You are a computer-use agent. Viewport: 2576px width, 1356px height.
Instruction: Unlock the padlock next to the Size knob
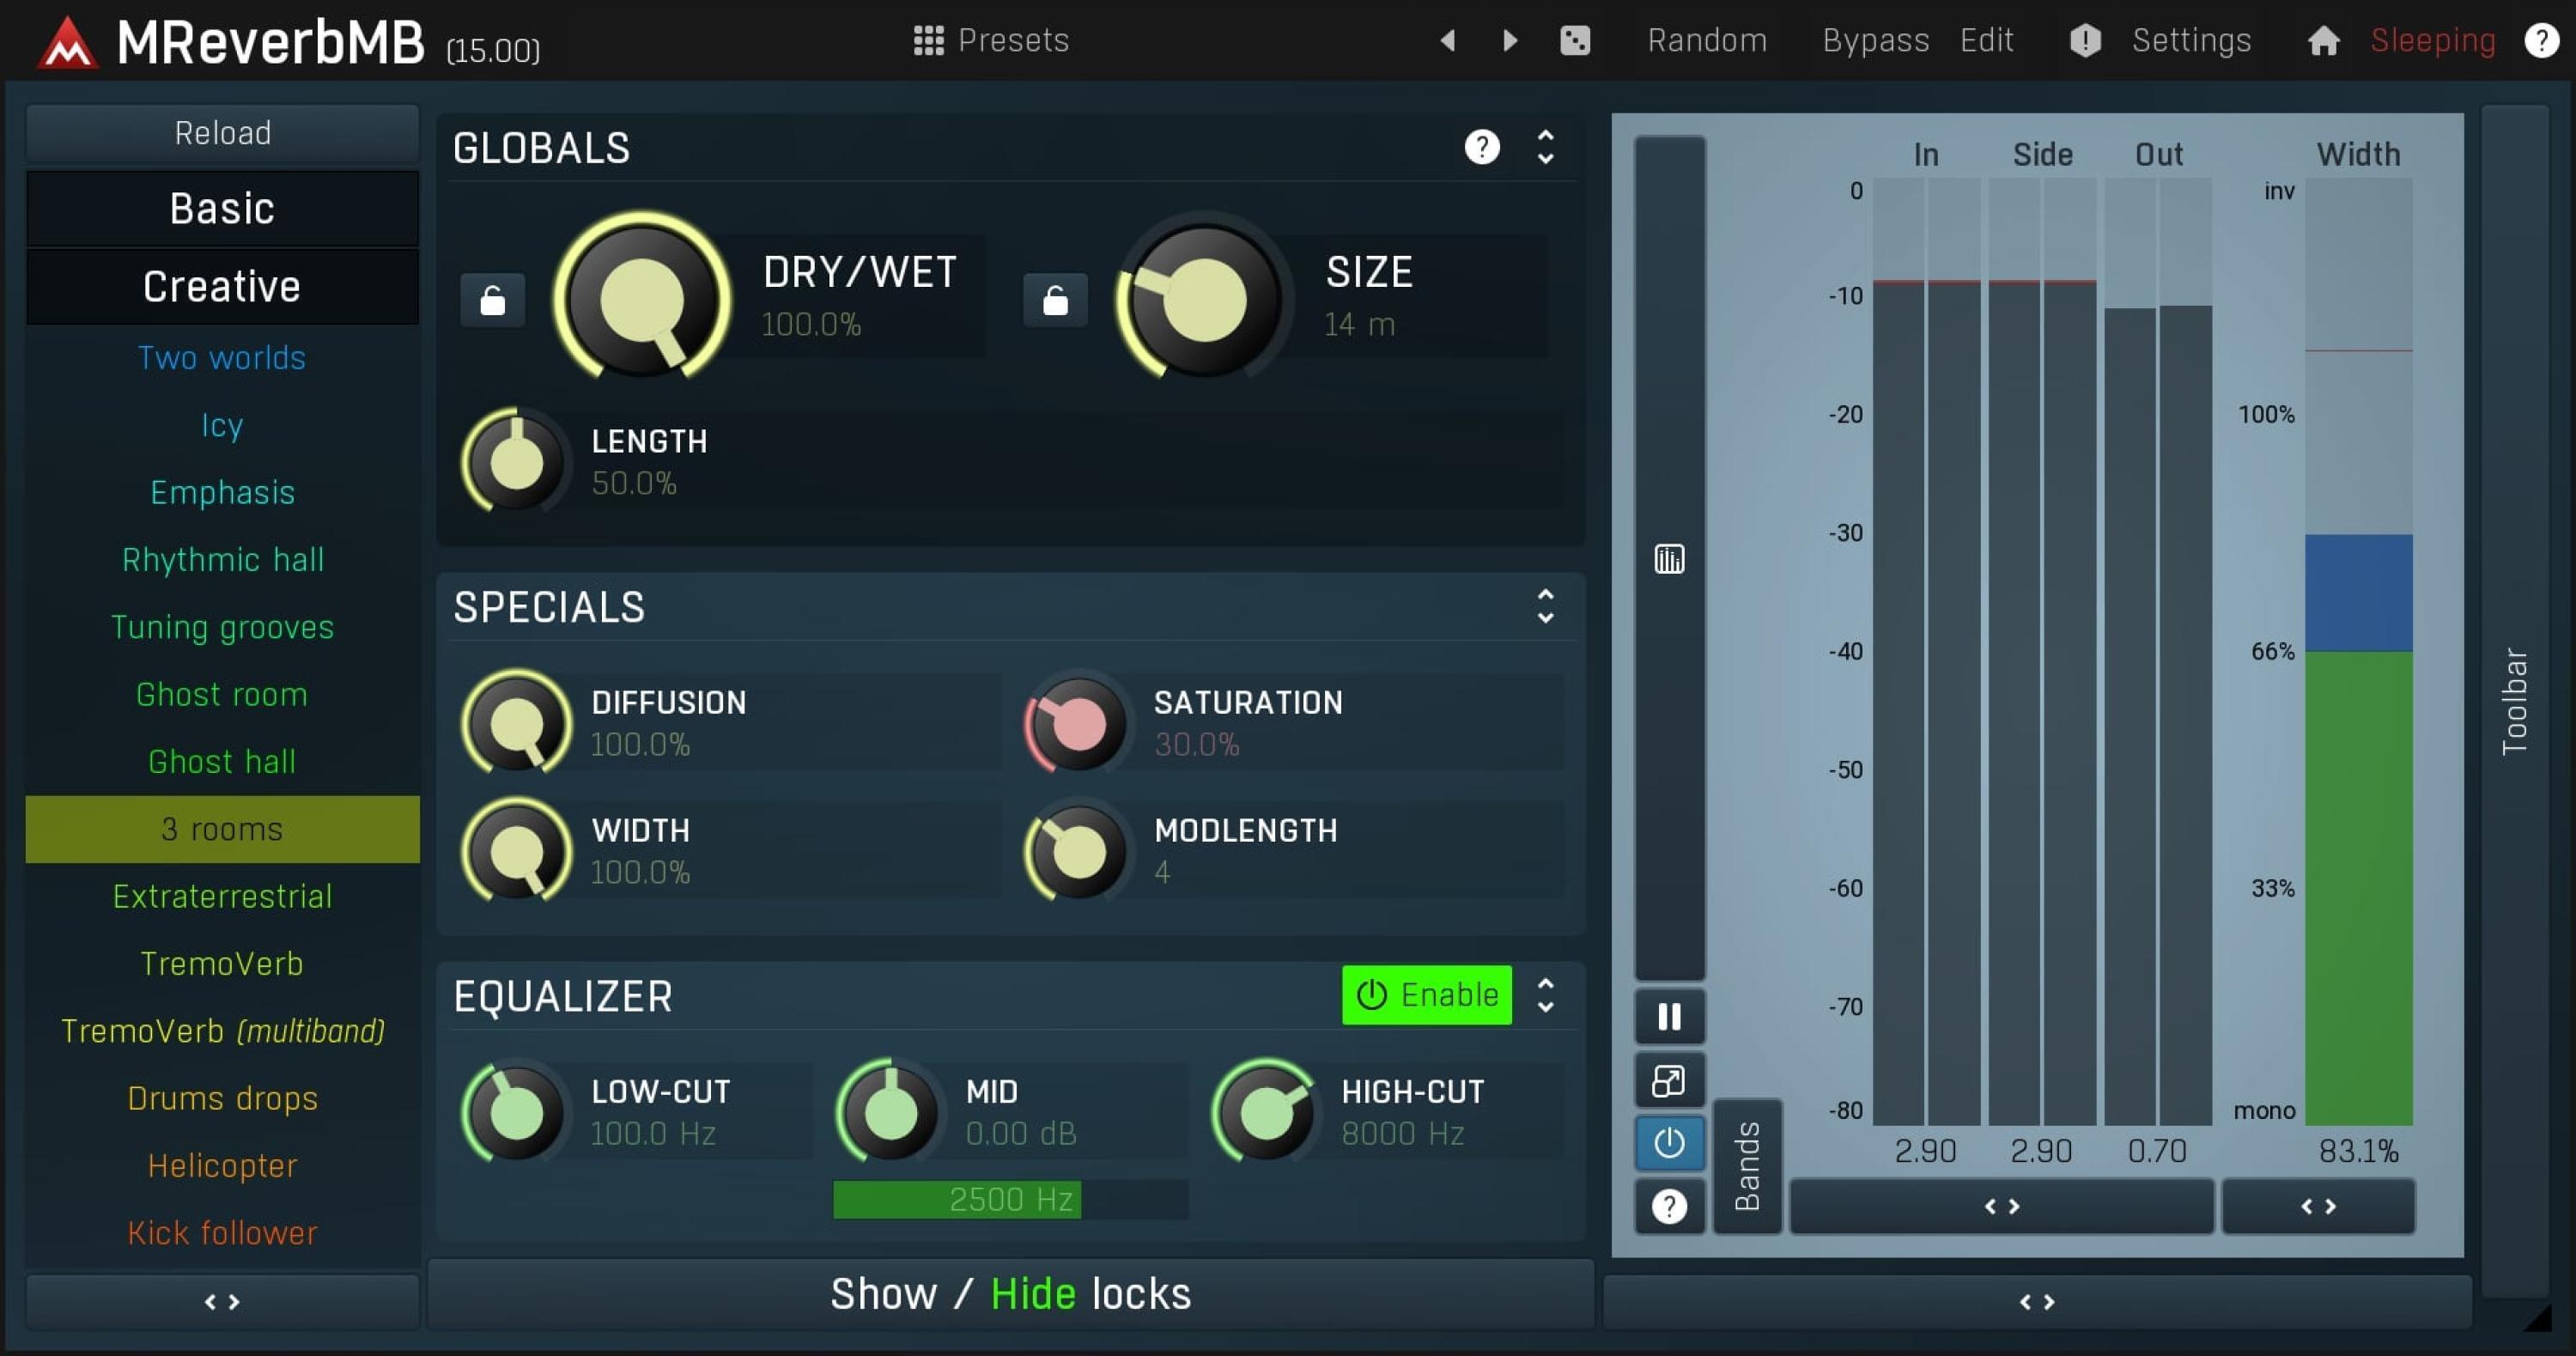pos(1055,298)
